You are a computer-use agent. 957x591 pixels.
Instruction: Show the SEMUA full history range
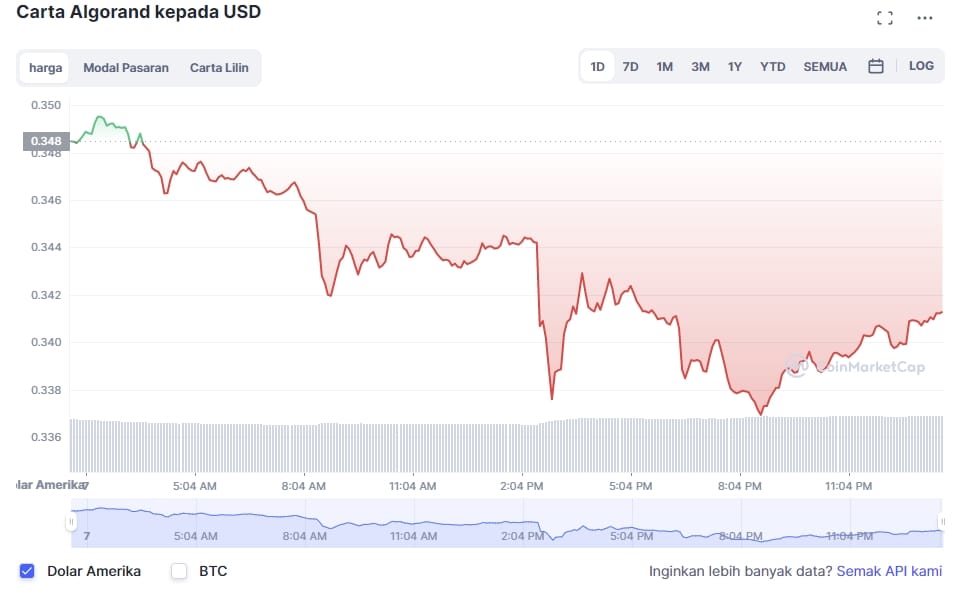[825, 67]
